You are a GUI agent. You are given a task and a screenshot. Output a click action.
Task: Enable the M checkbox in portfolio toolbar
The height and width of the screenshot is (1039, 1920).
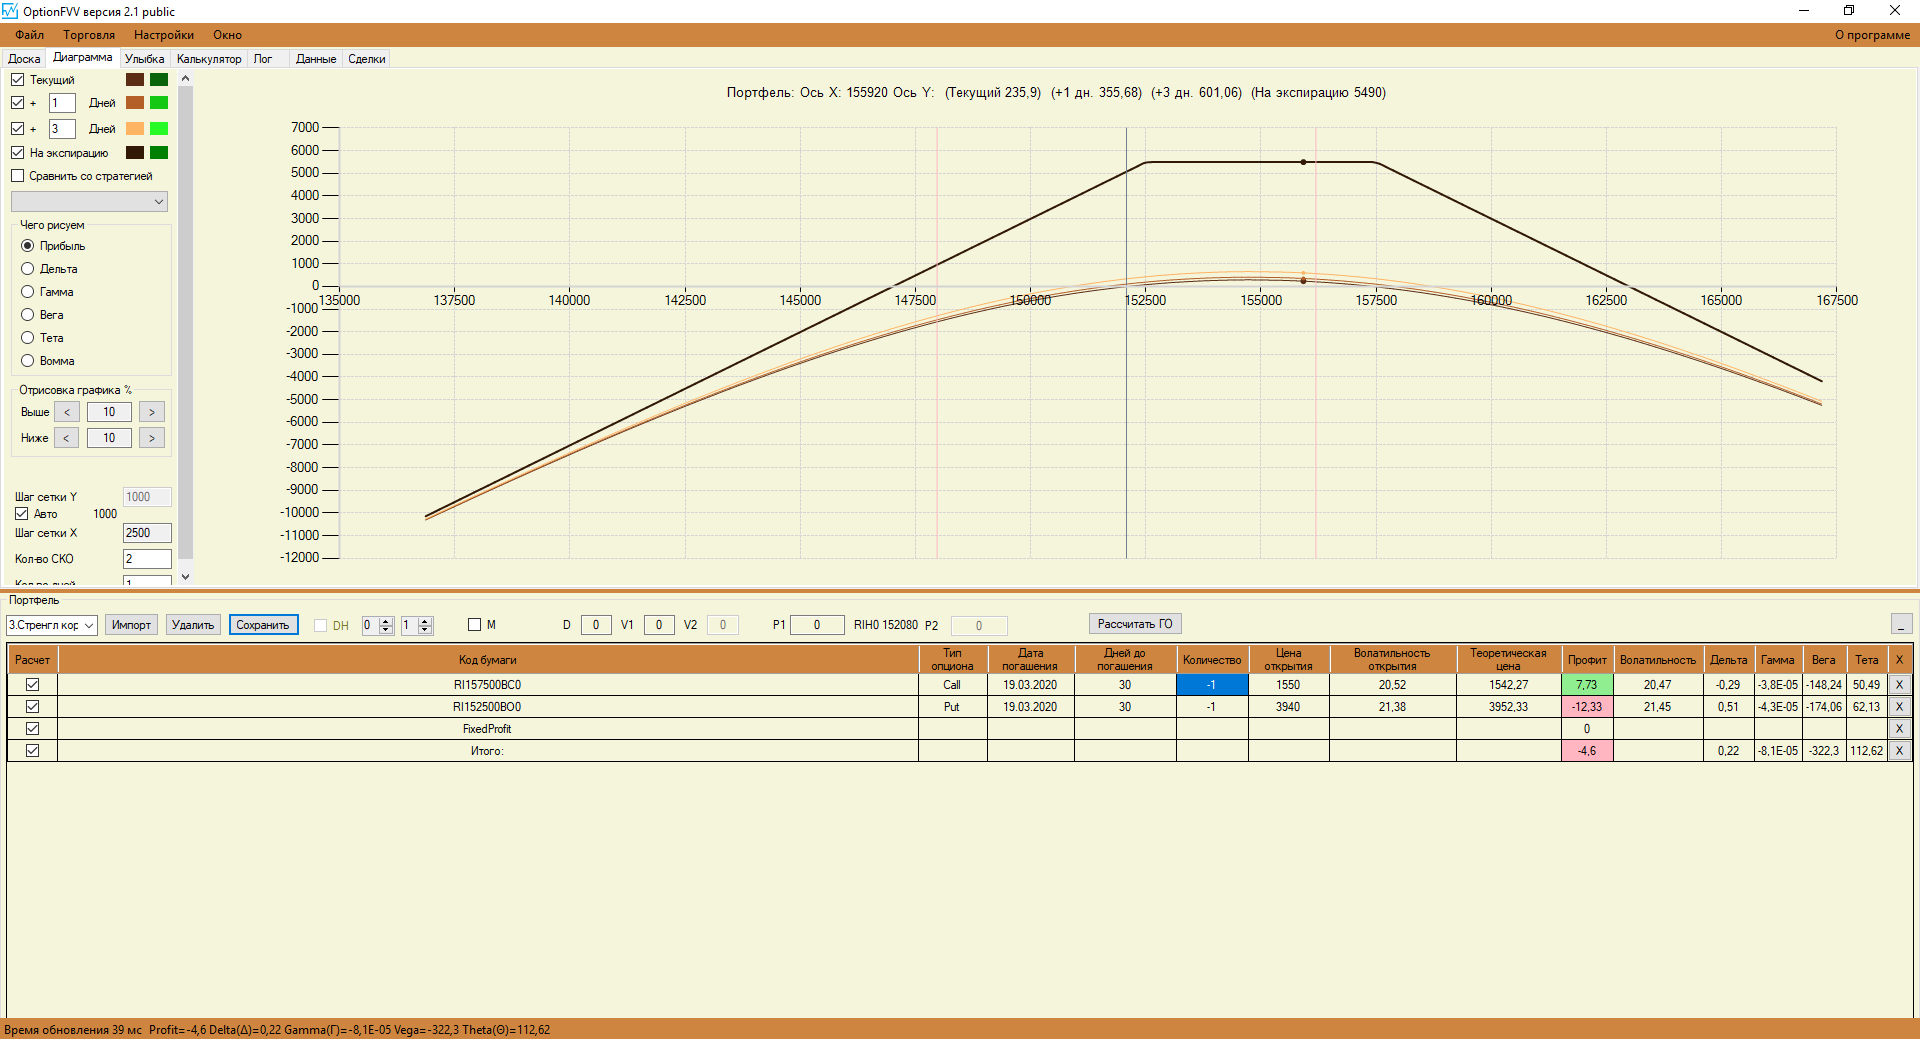pos(475,625)
